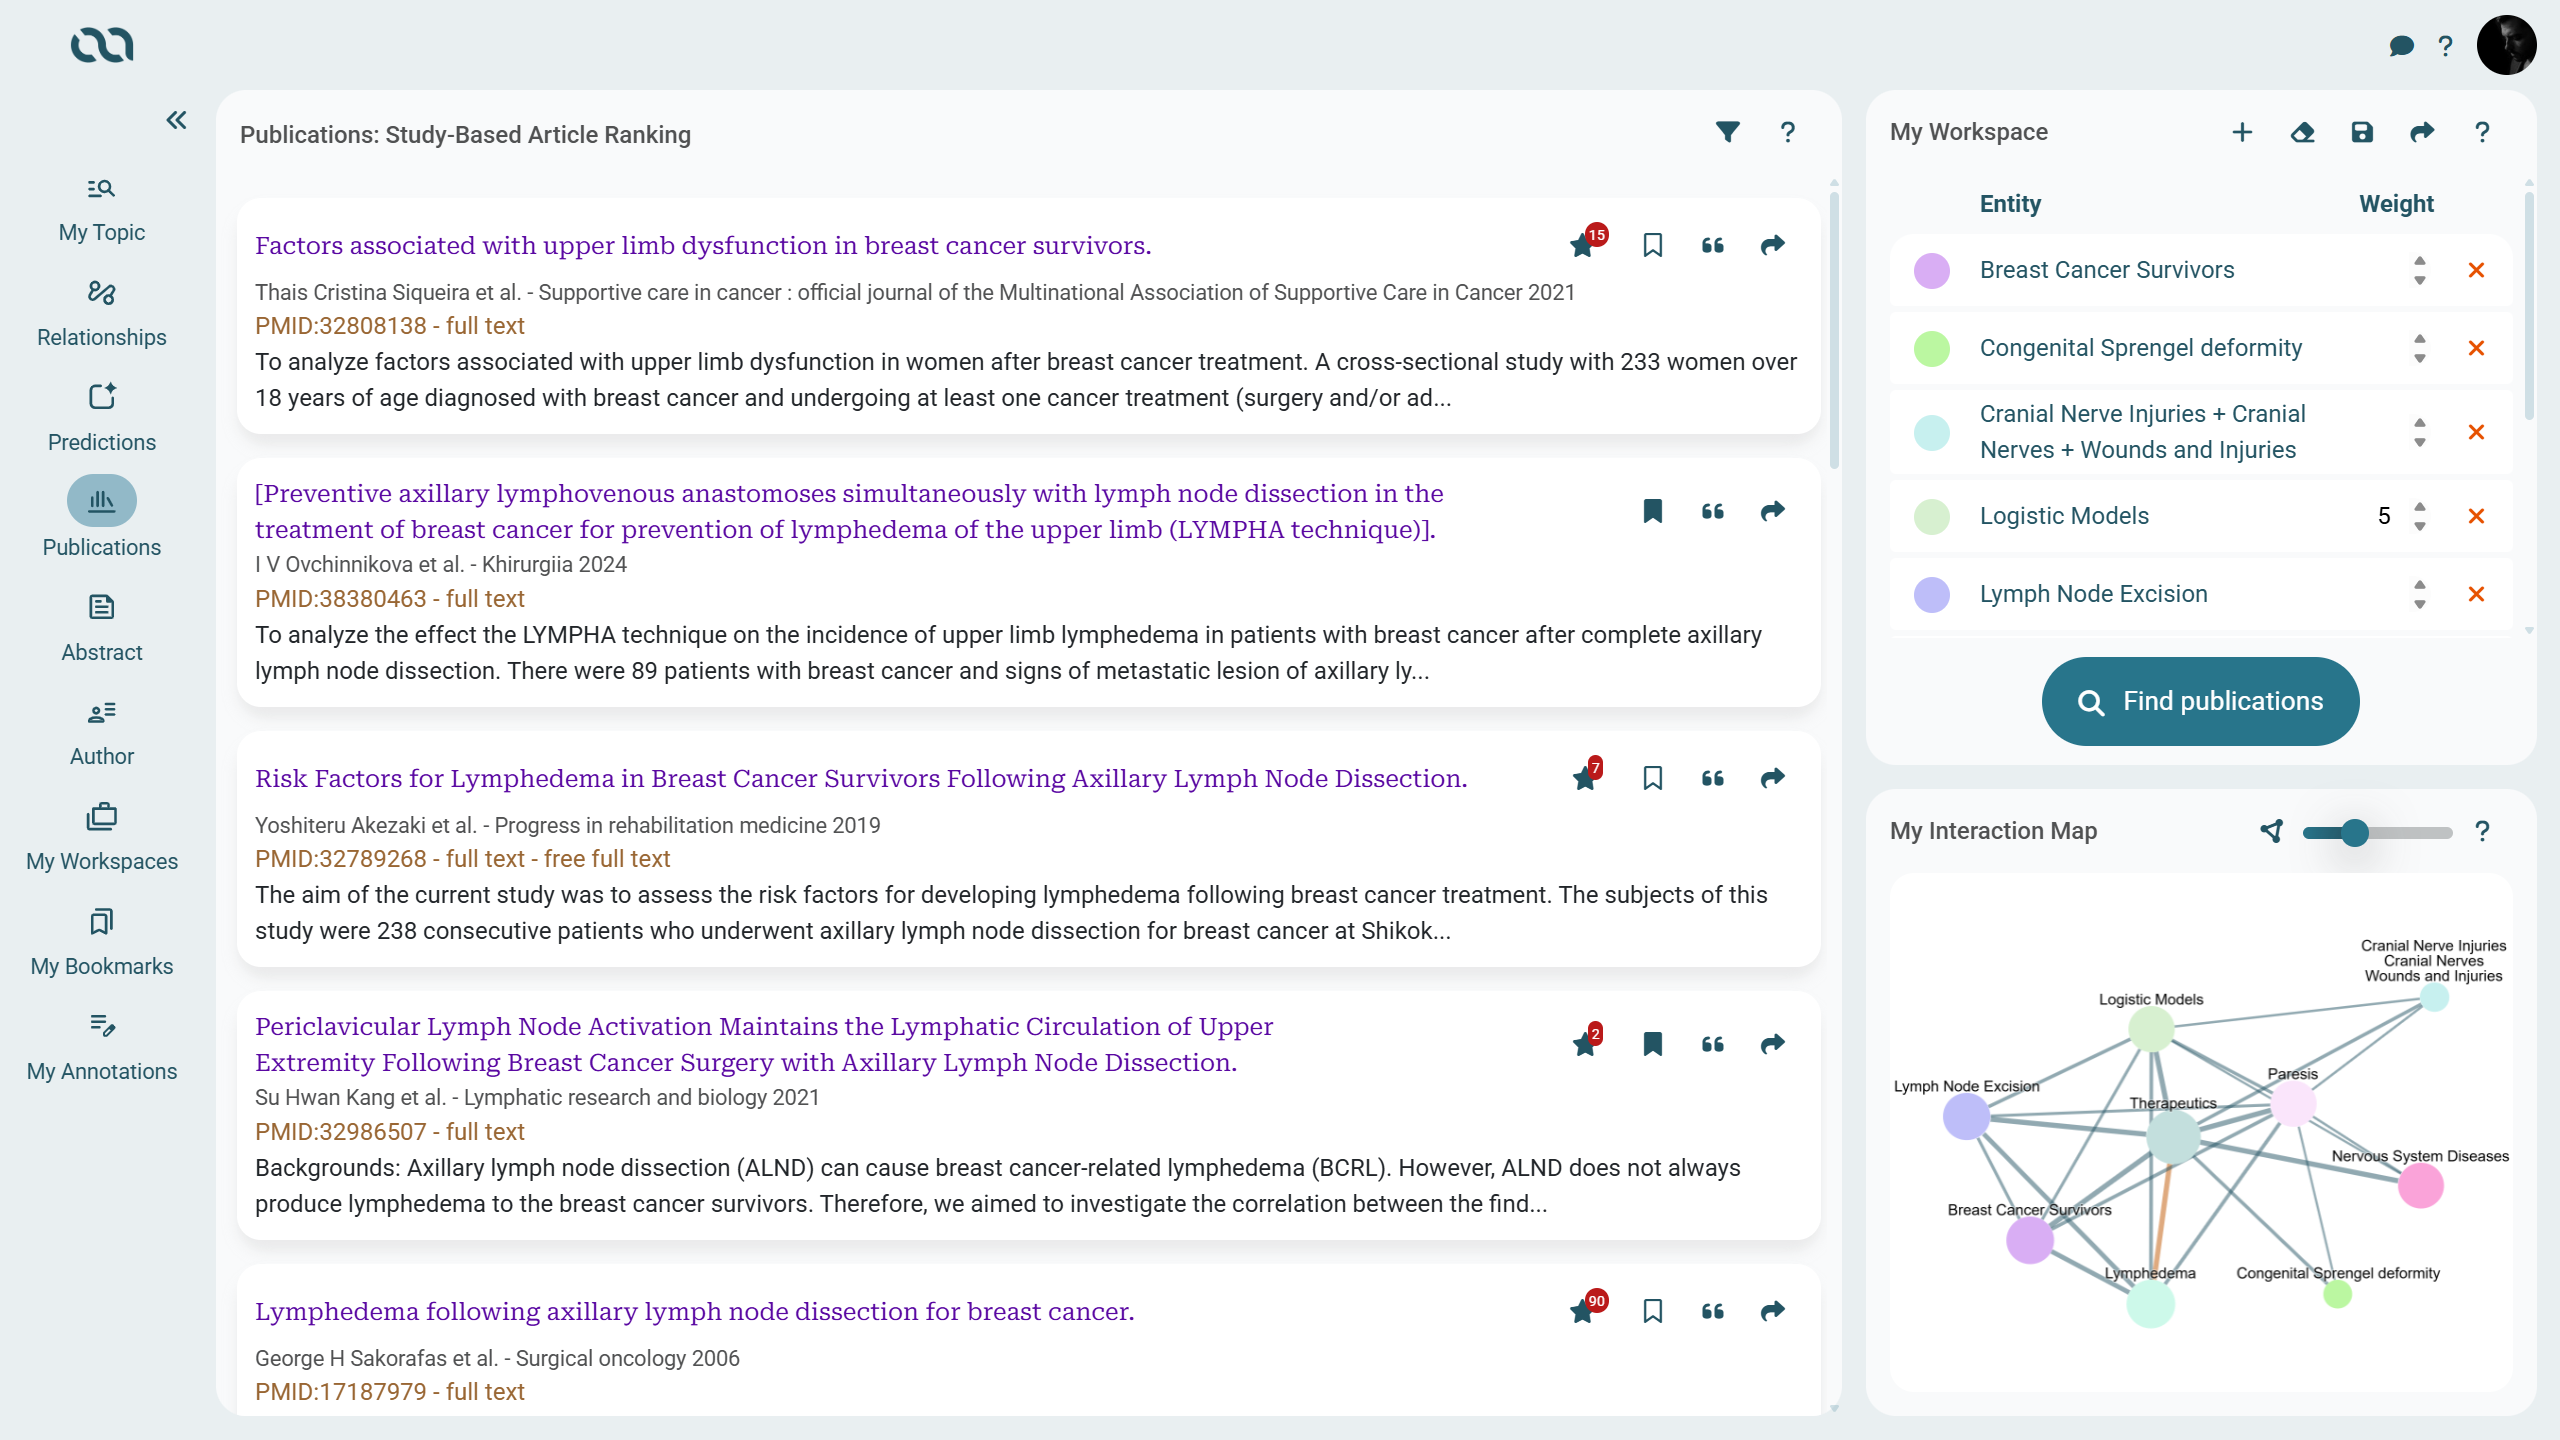The image size is (2560, 1440).
Task: Open the publications filter funnel icon
Action: (1727, 132)
